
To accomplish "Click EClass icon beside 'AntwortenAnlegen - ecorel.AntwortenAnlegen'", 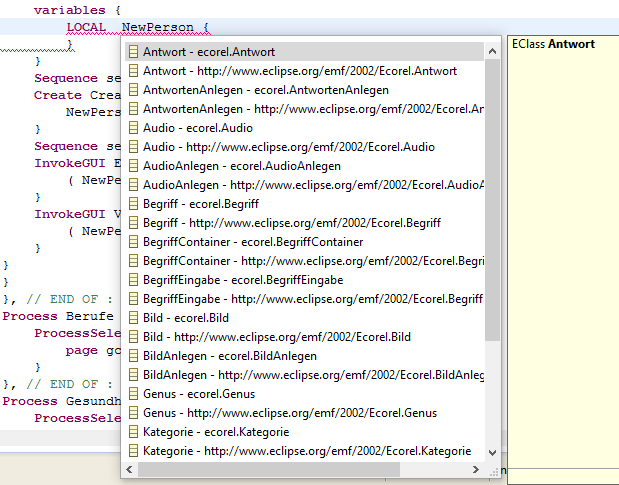I will pyautogui.click(x=133, y=90).
